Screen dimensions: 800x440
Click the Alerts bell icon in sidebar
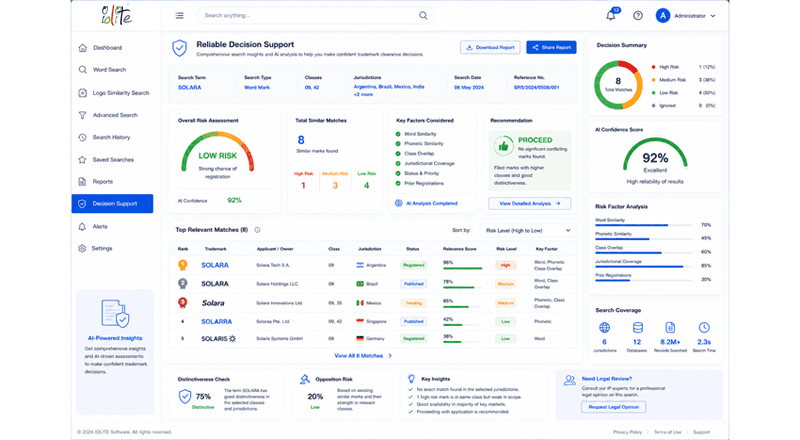click(x=82, y=227)
